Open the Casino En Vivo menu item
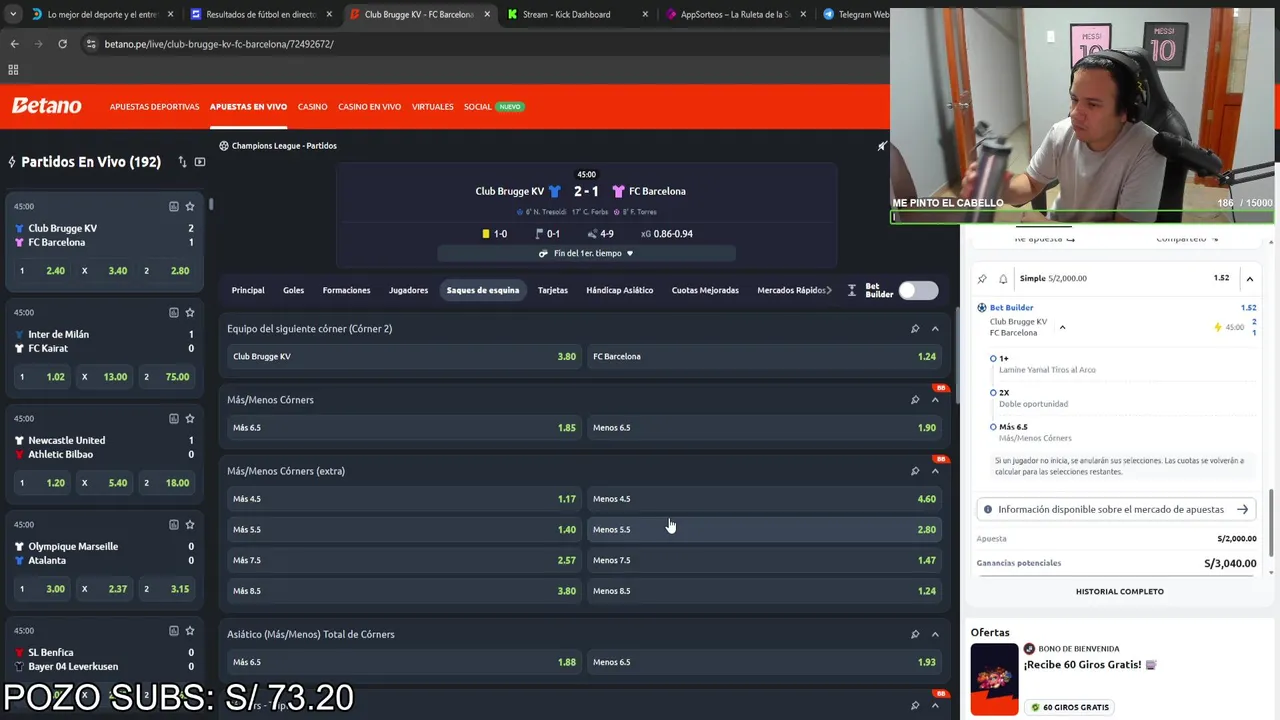This screenshot has width=1280, height=720. coord(369,107)
